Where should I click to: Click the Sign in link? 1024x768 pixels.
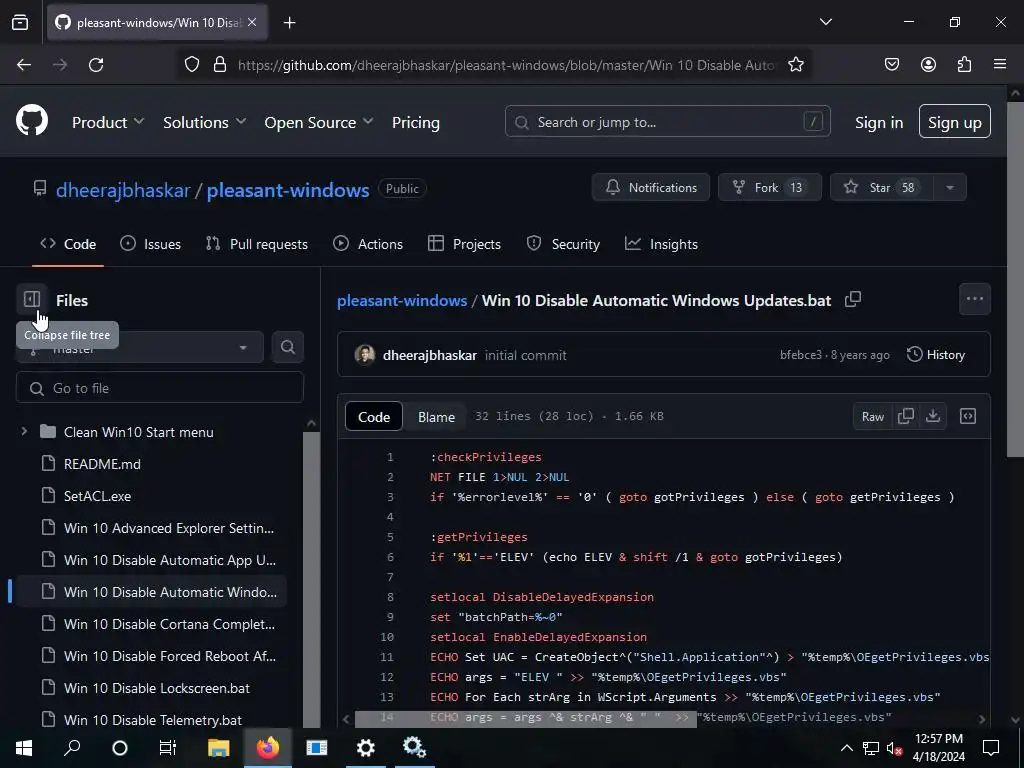coord(879,122)
